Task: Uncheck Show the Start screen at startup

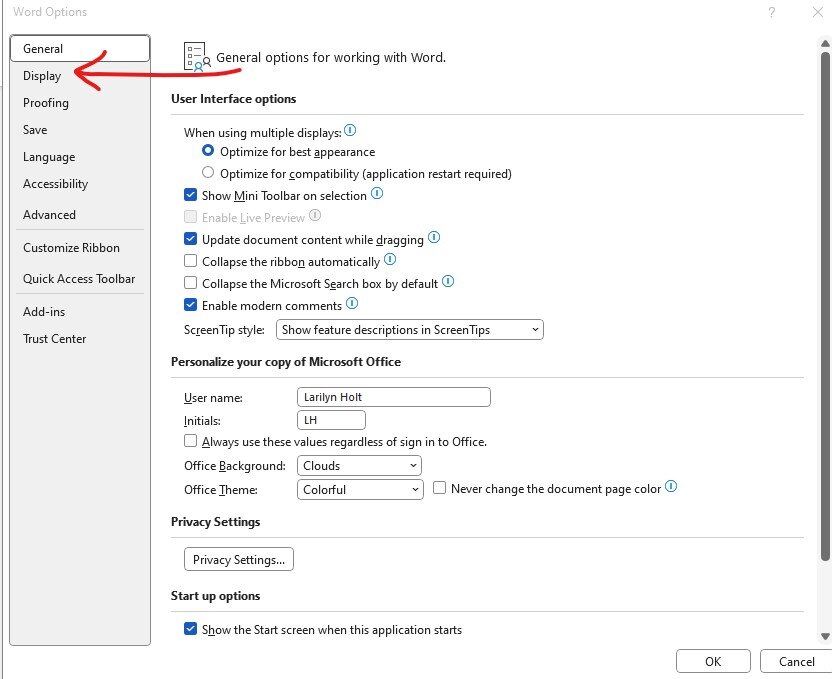Action: pyautogui.click(x=190, y=629)
